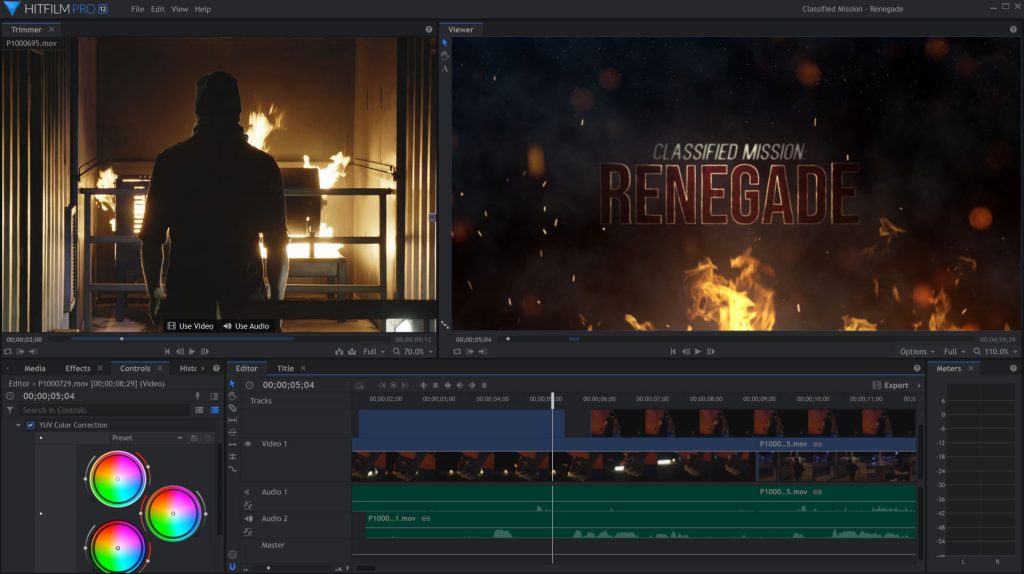The height and width of the screenshot is (574, 1024).
Task: Collapse the YUV Color Correction effect
Action: (x=18, y=425)
